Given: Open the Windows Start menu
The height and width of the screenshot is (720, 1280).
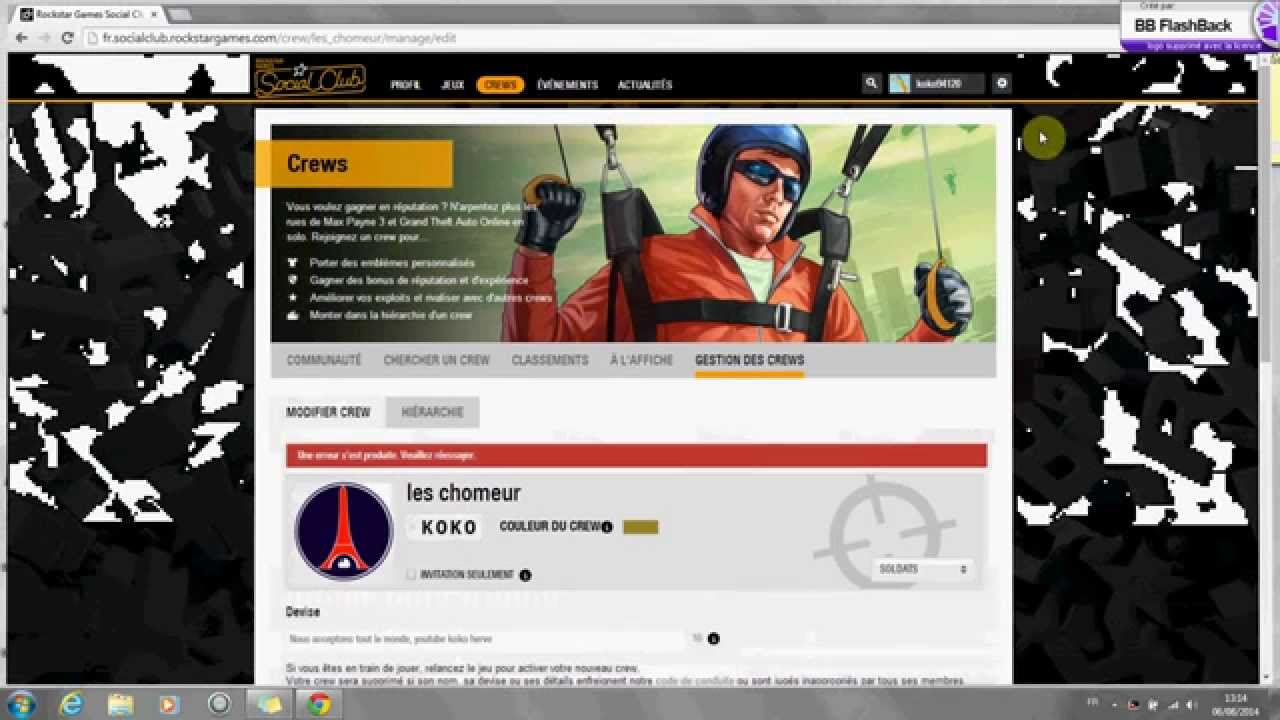Looking at the screenshot, I should (x=21, y=703).
